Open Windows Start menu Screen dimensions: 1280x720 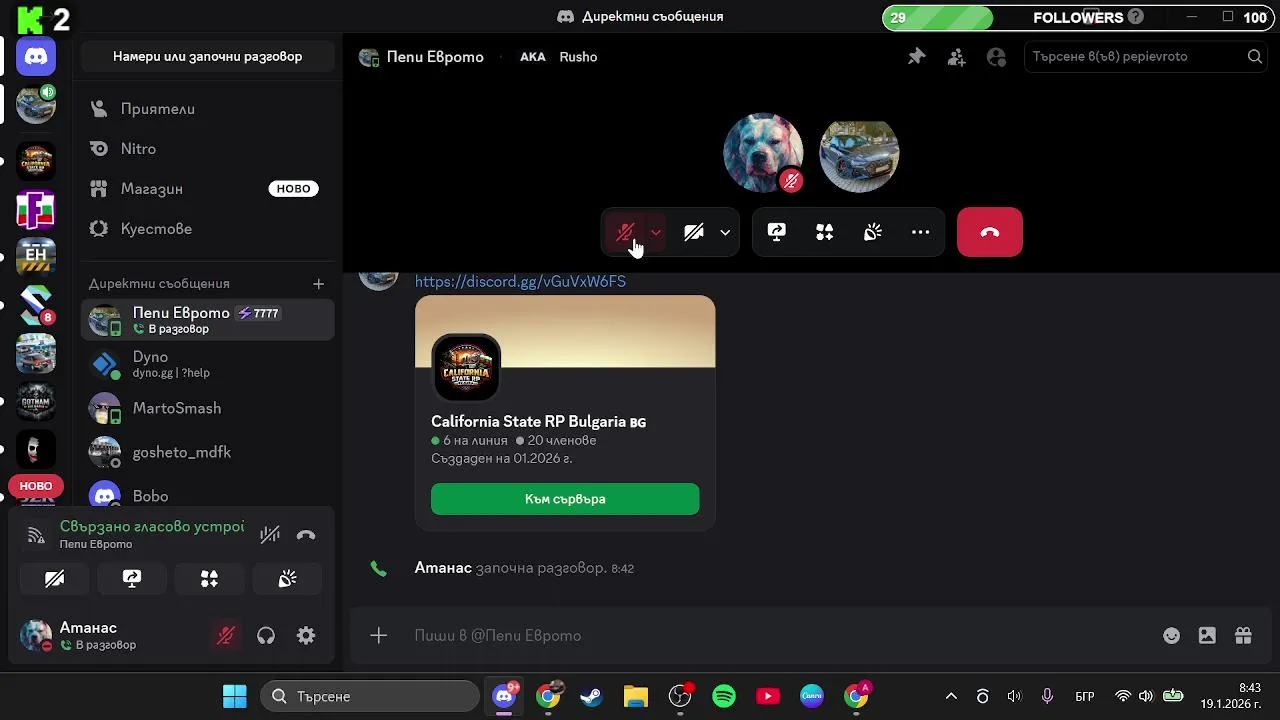coord(235,696)
